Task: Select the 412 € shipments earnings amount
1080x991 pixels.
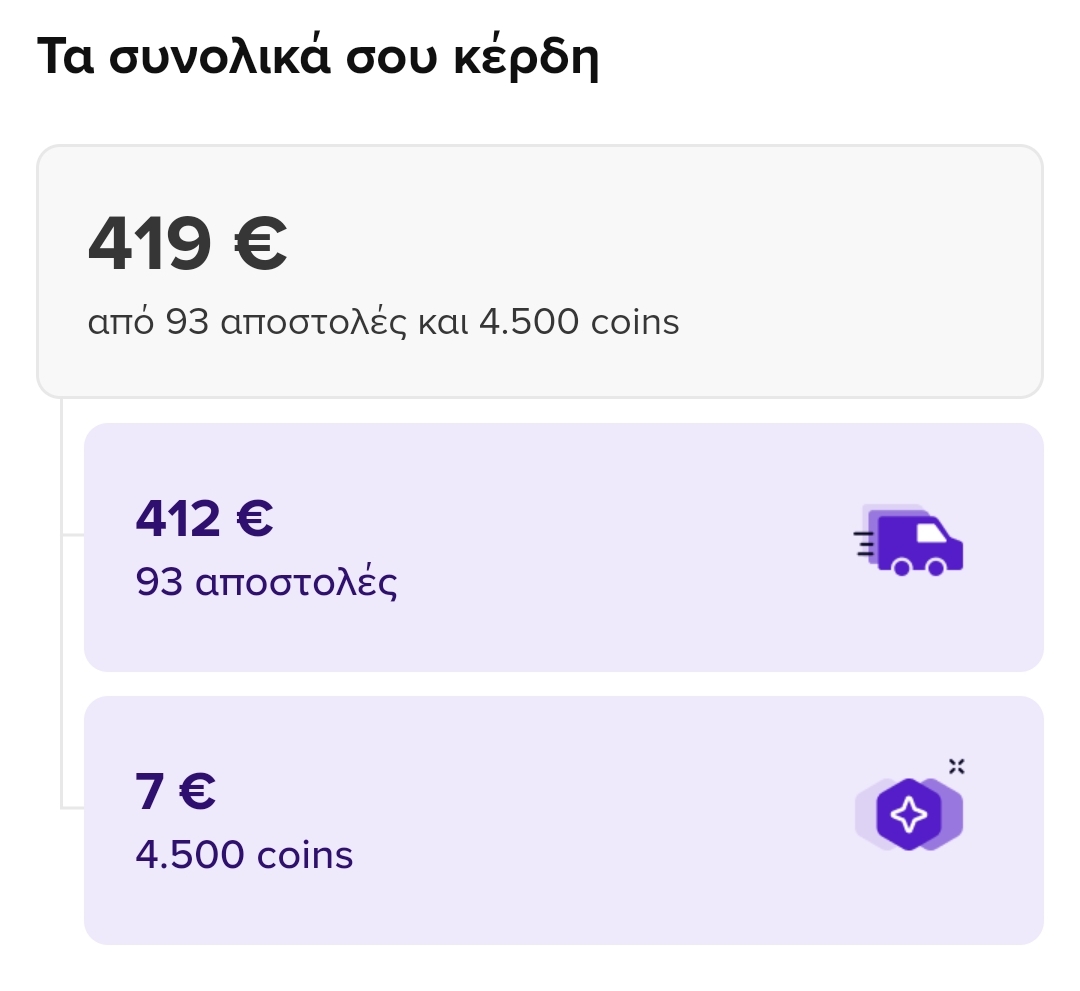Action: pyautogui.click(x=205, y=518)
